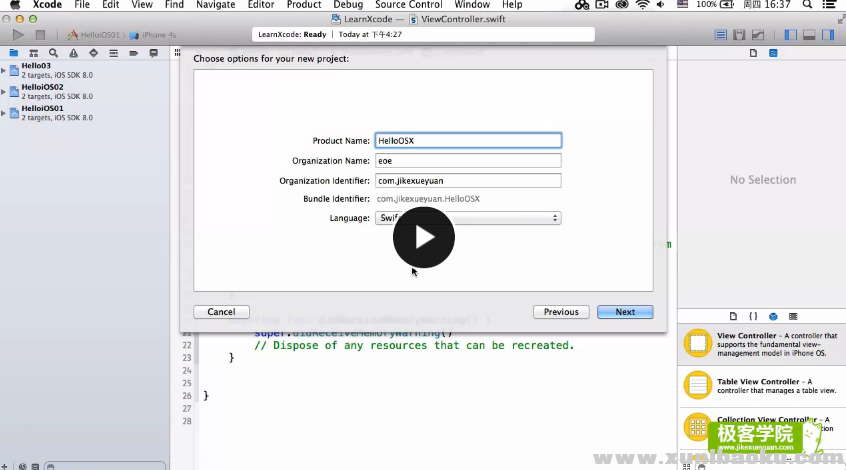The image size is (846, 470).
Task: Expand the HelloiOS02 project tree
Action: 4,91
